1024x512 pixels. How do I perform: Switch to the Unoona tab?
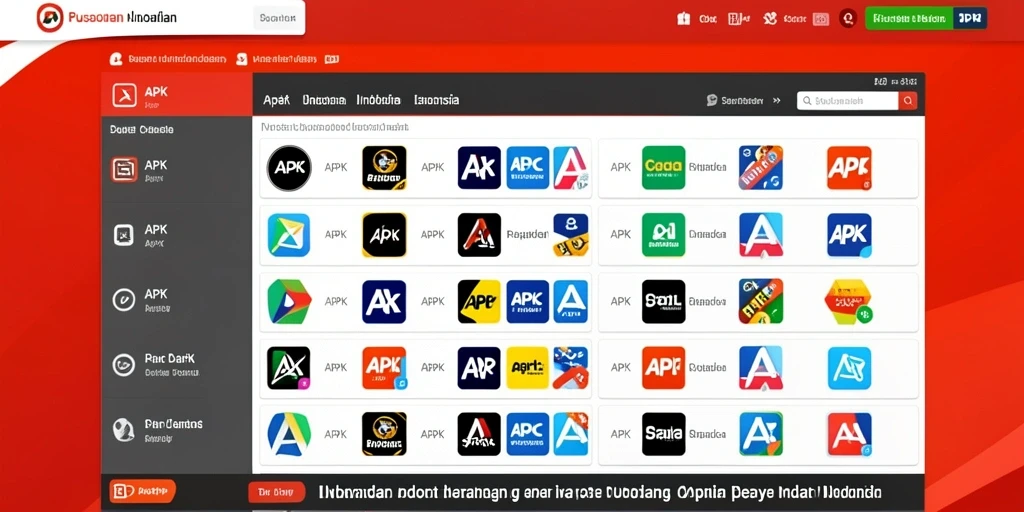pos(324,101)
